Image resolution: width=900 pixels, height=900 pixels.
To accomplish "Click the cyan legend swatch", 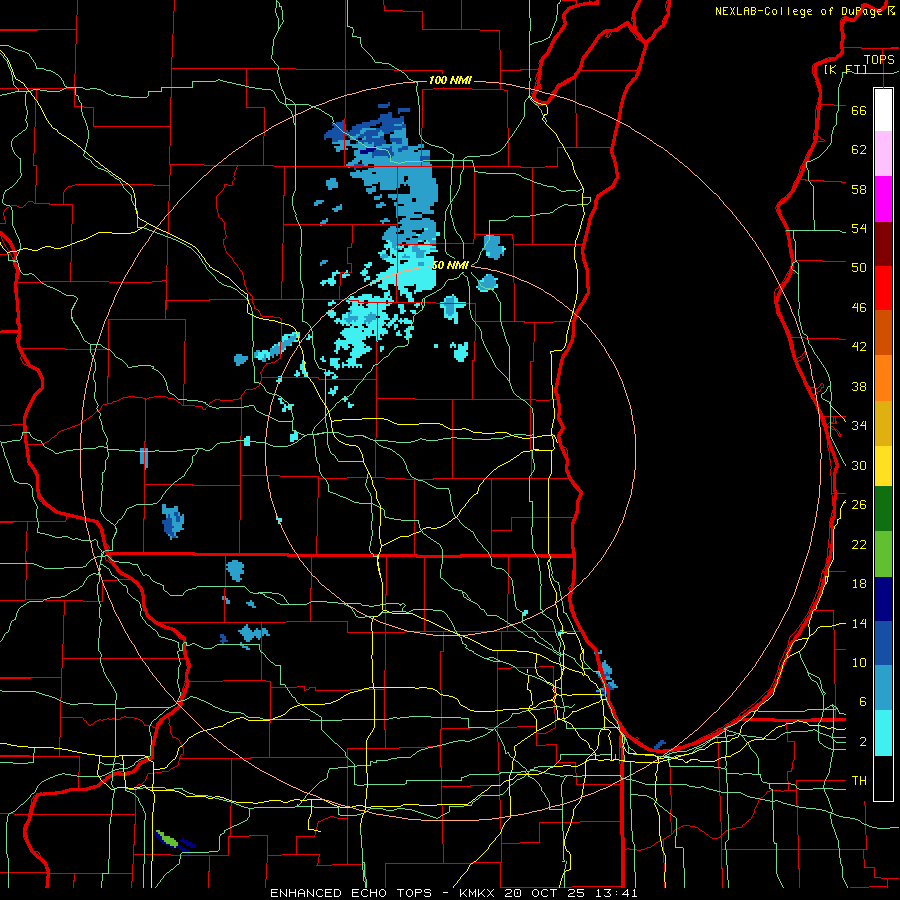I will click(x=883, y=733).
